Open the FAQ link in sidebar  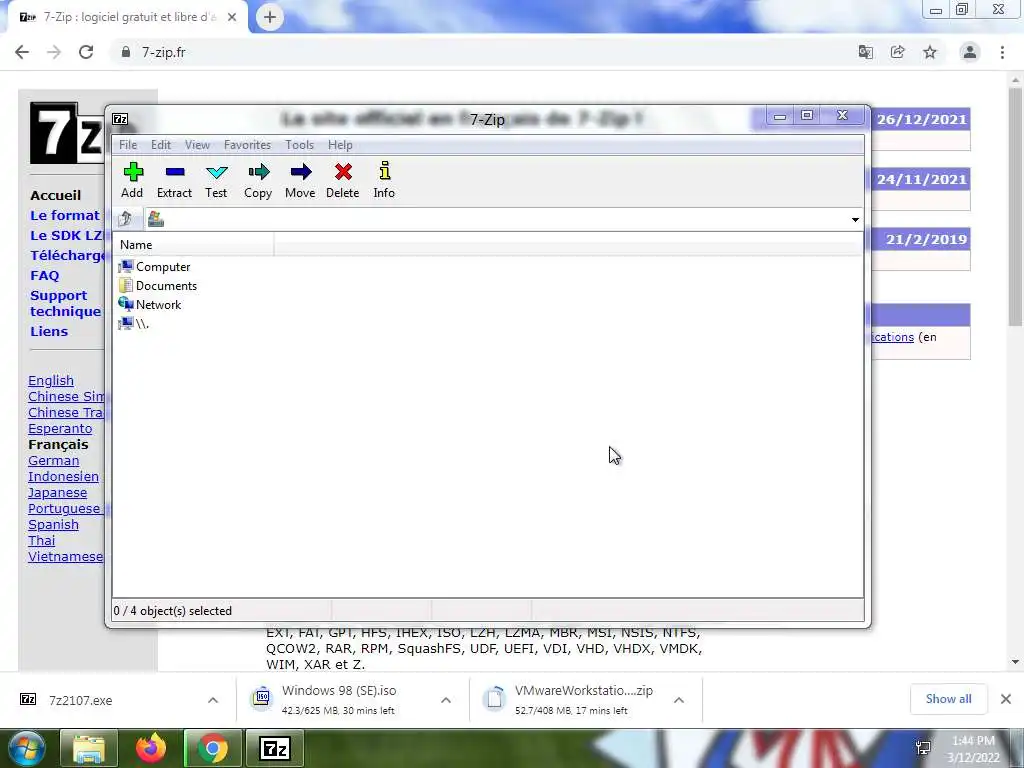point(44,276)
